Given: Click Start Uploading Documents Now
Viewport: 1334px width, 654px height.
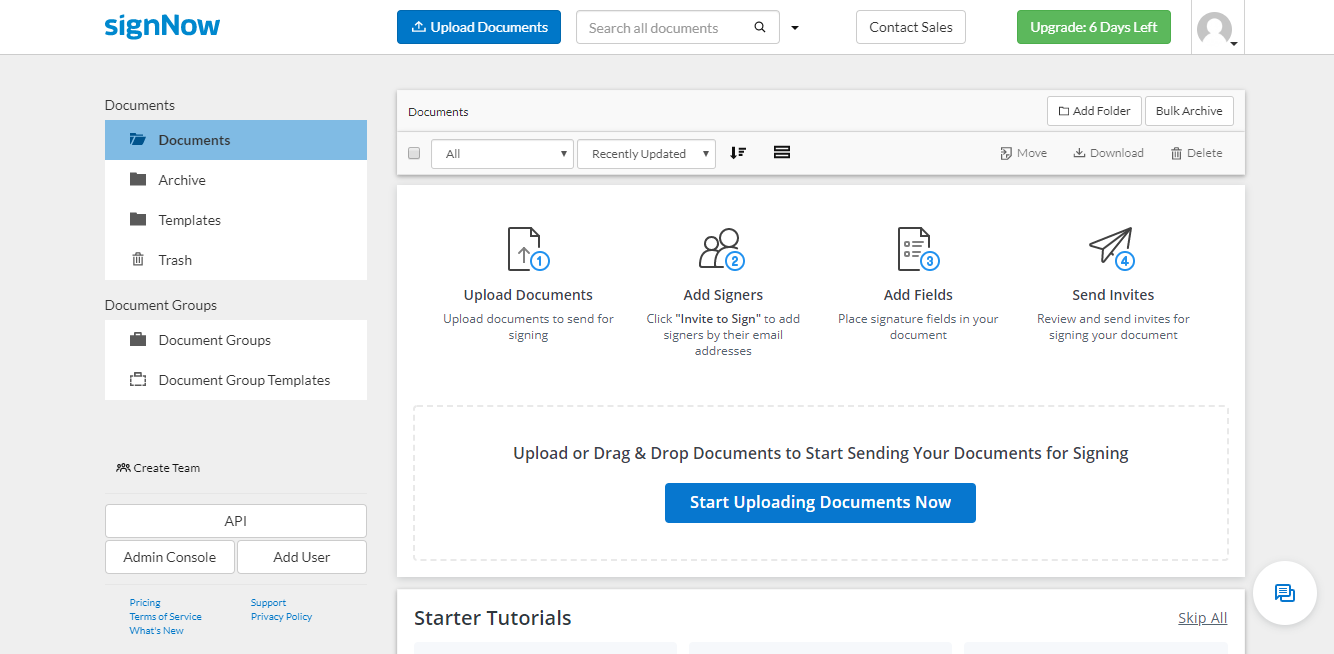Looking at the screenshot, I should 820,502.
